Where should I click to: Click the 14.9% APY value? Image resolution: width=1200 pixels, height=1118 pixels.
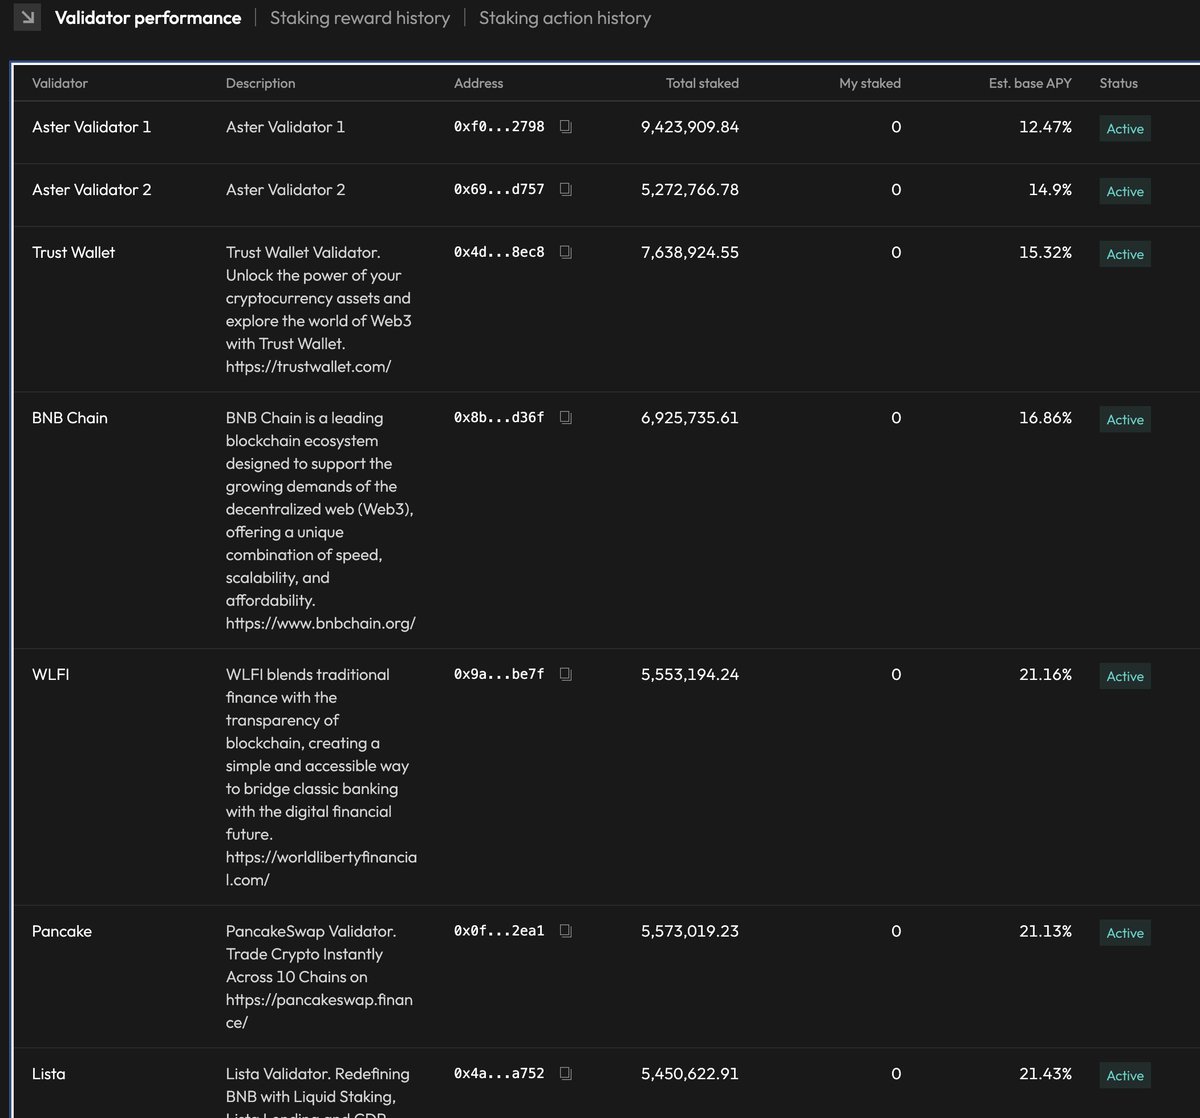[1050, 189]
